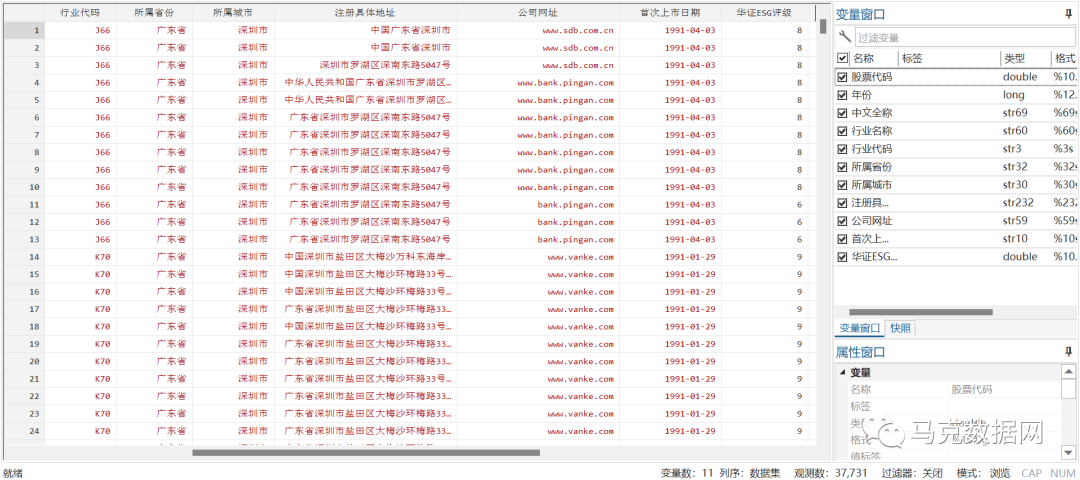The height and width of the screenshot is (480, 1080).
Task: Switch to the 快照 tab
Action: click(900, 328)
